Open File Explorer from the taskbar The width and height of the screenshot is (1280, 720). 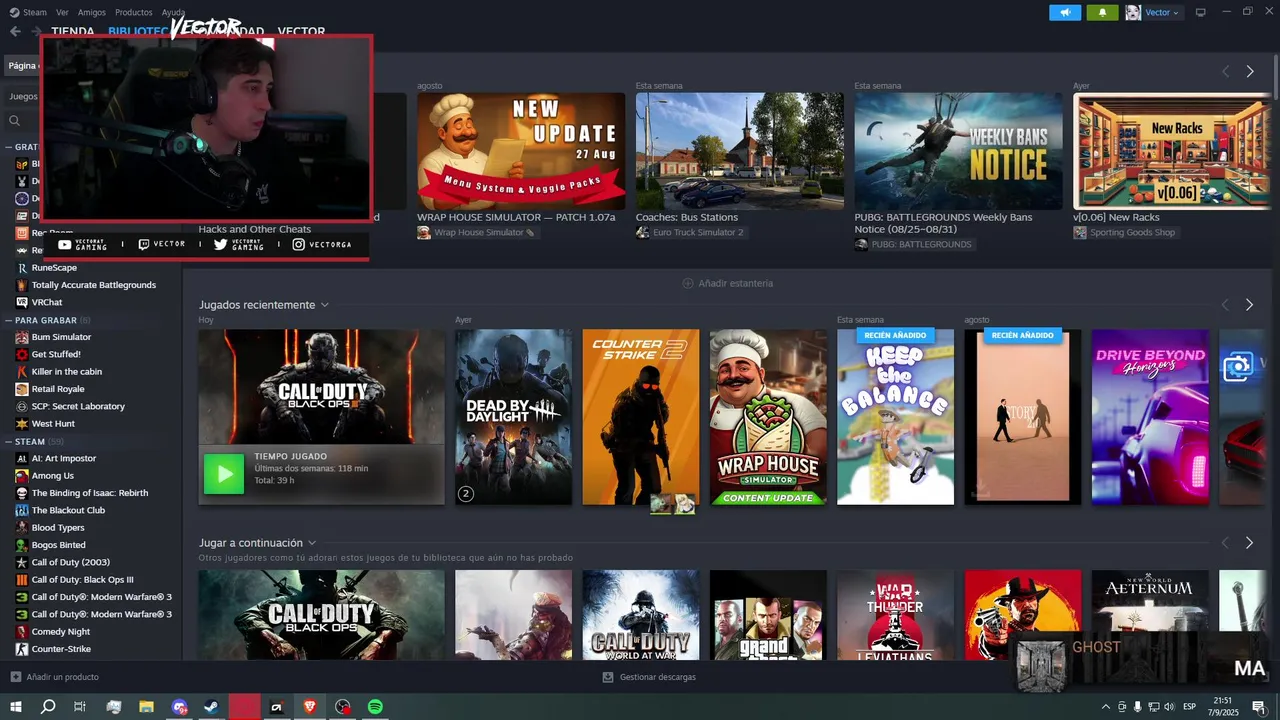pyautogui.click(x=147, y=707)
